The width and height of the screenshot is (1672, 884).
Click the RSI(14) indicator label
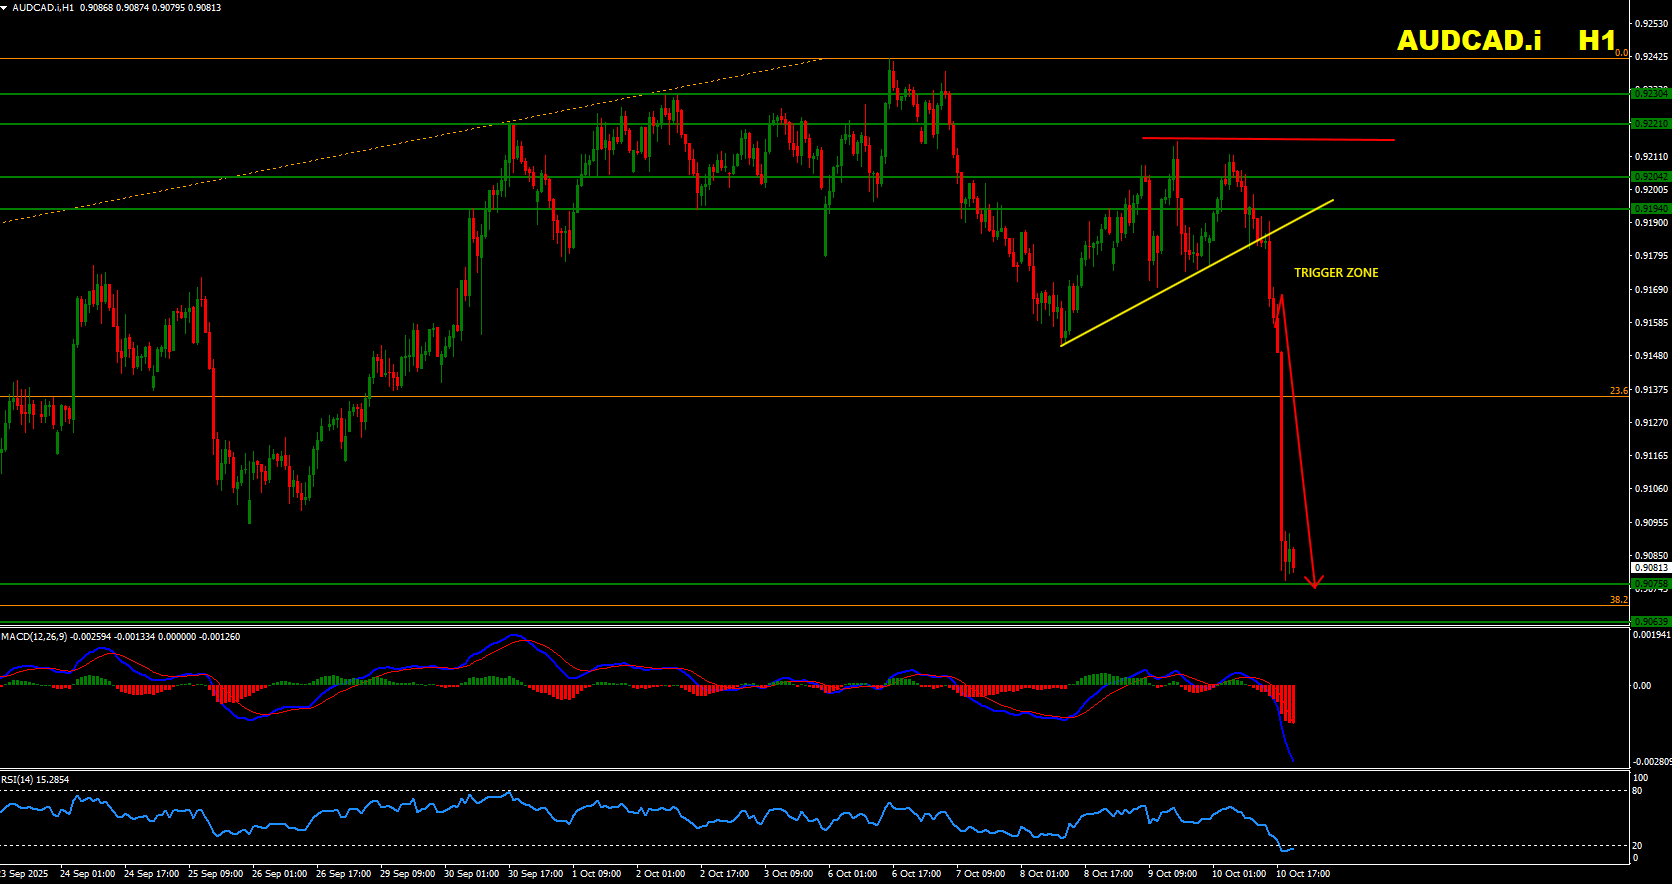pyautogui.click(x=18, y=780)
